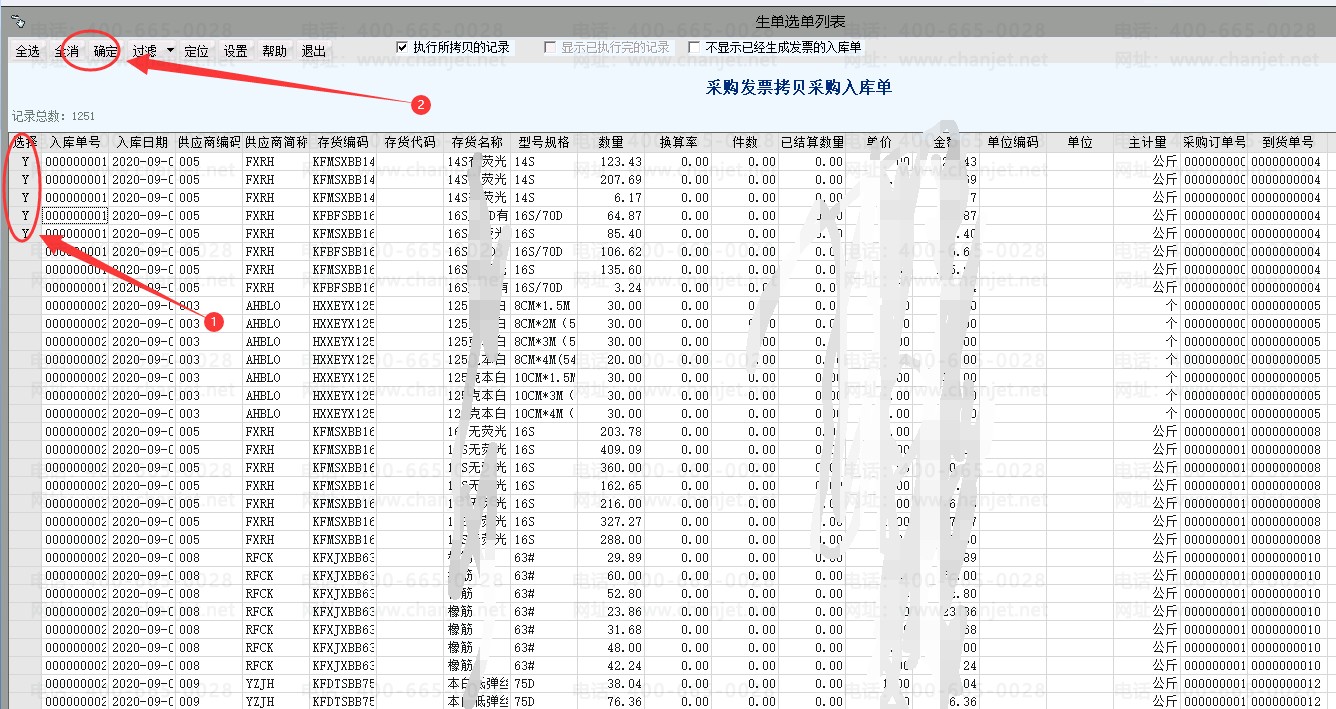The height and width of the screenshot is (709, 1336).
Task: Click the 入库日期 column header
Action: 142,143
